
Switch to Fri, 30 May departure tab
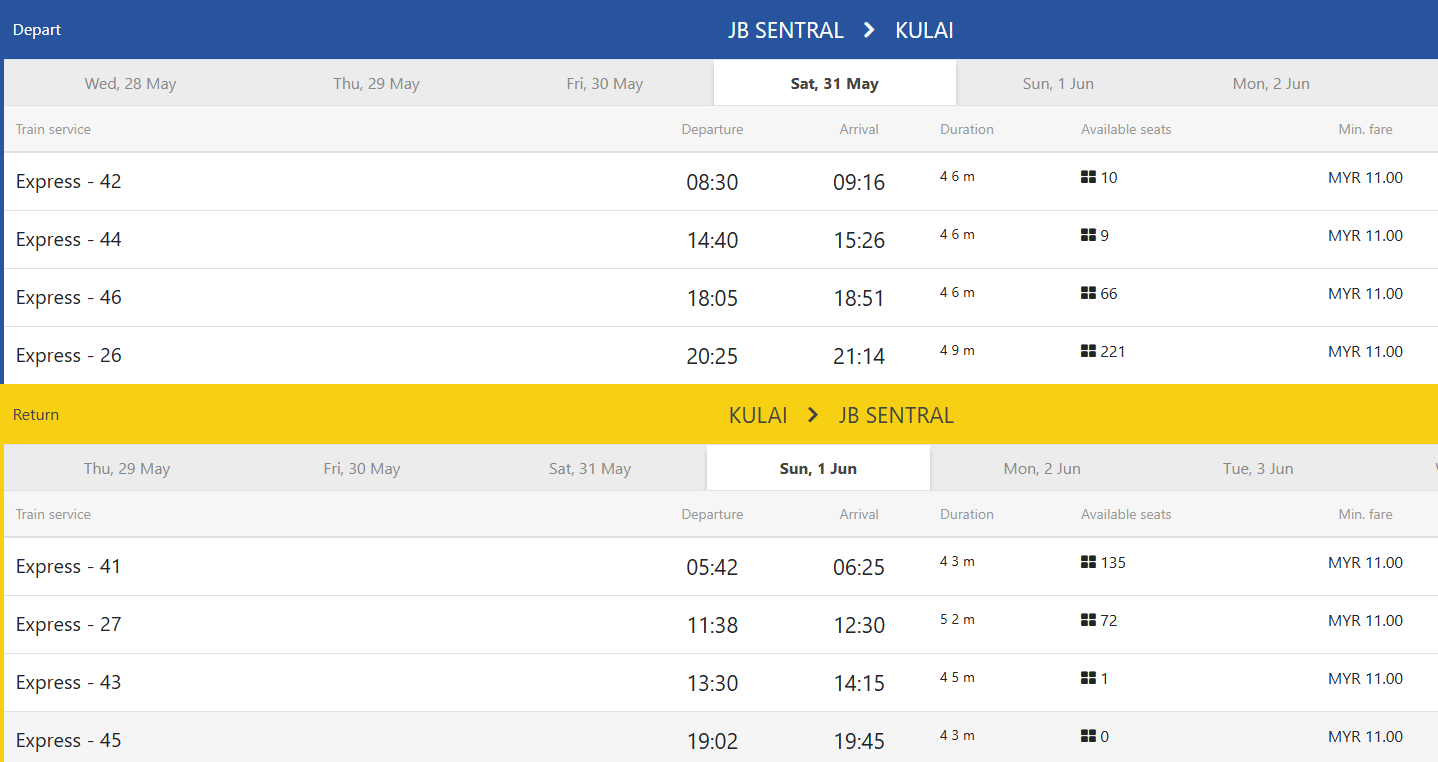[x=604, y=84]
